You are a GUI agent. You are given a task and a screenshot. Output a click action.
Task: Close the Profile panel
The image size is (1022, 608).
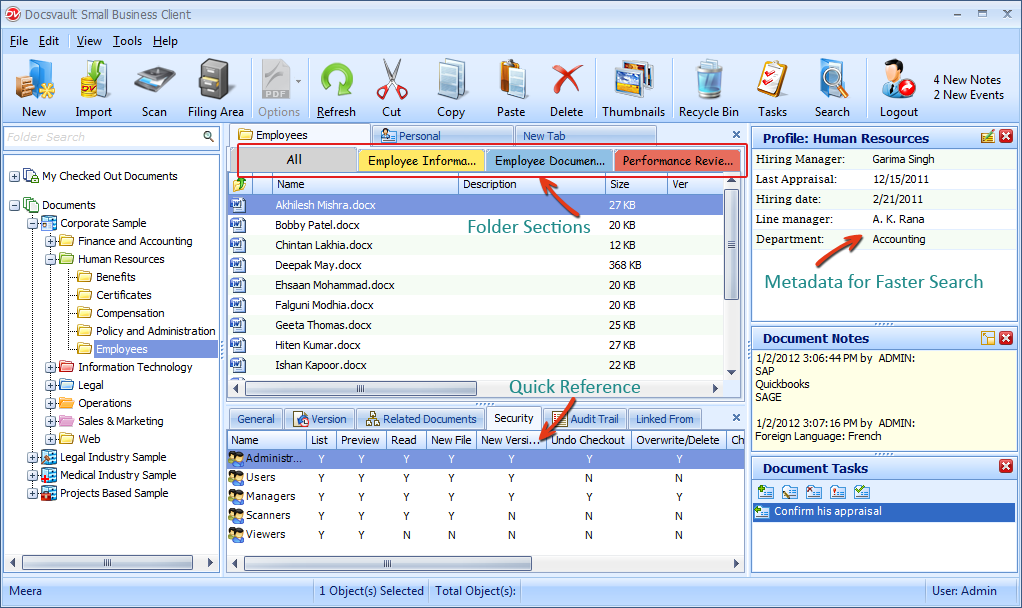tap(1006, 136)
